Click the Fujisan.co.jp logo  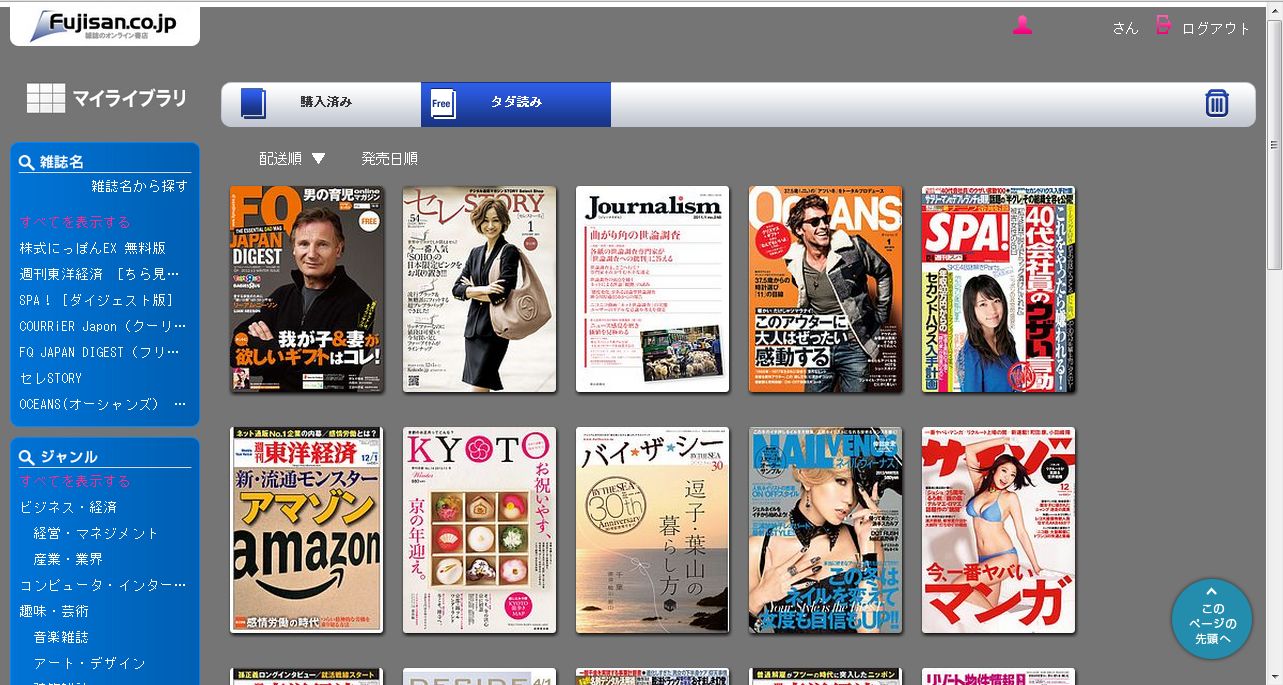pyautogui.click(x=104, y=26)
